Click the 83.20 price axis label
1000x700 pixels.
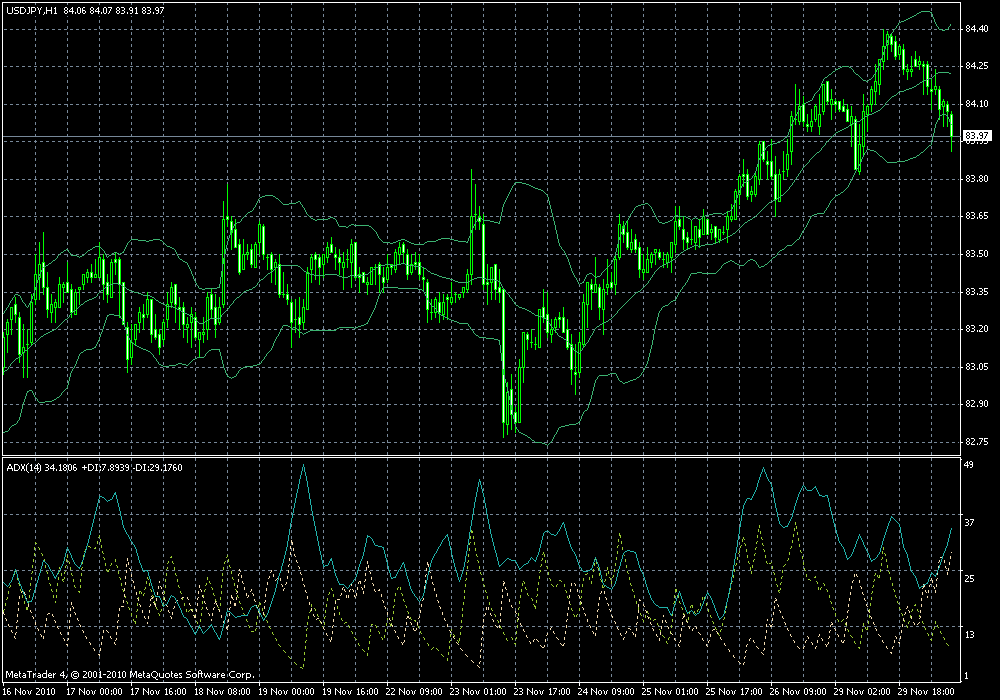pos(977,329)
